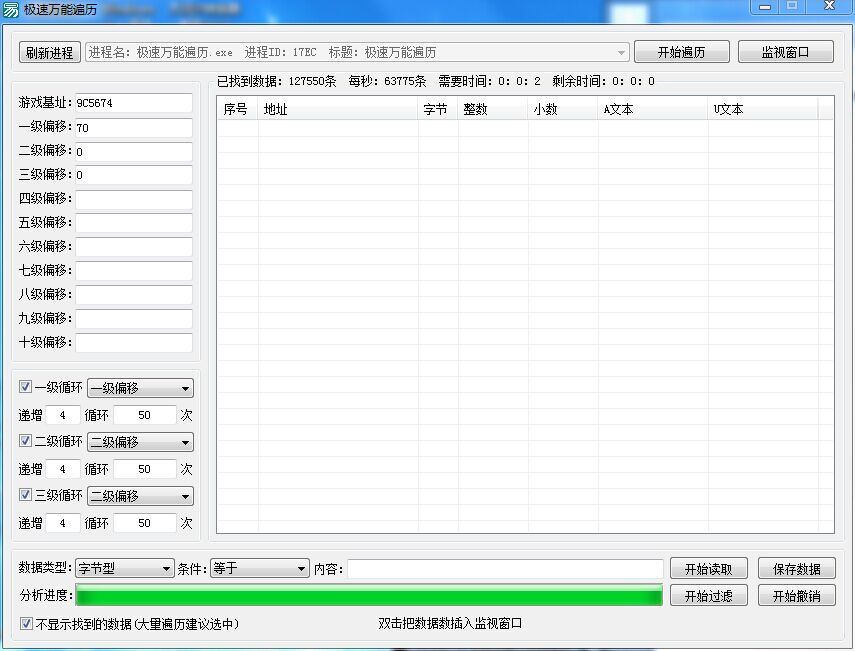Click the 剩余时间 status text
Screen dimensions: 855x651
point(603,81)
